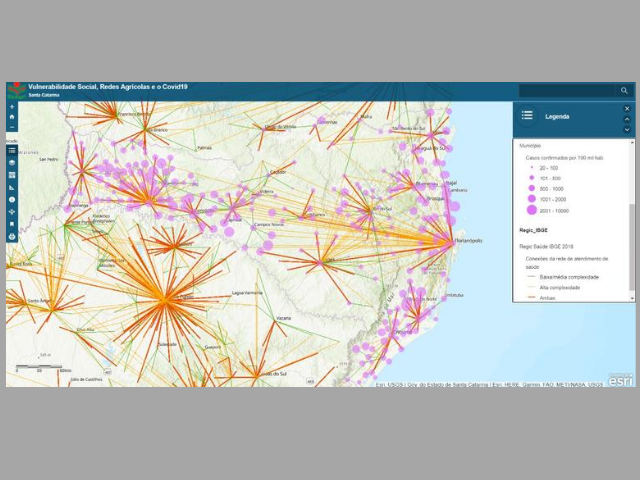Click the home default extent button

click(x=11, y=116)
